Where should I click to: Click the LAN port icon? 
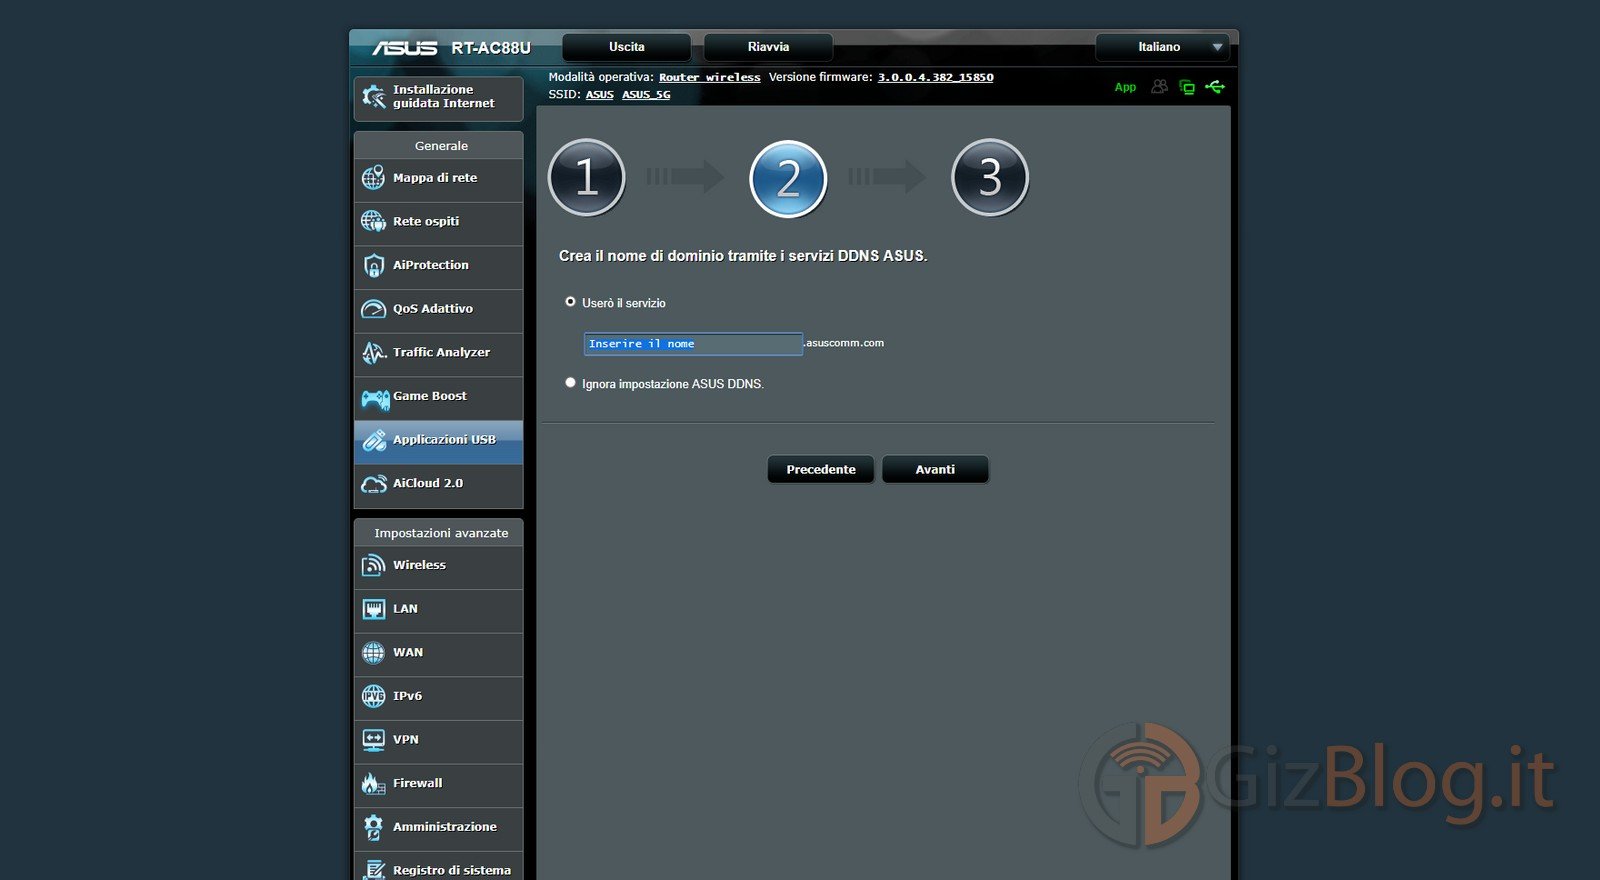(373, 609)
